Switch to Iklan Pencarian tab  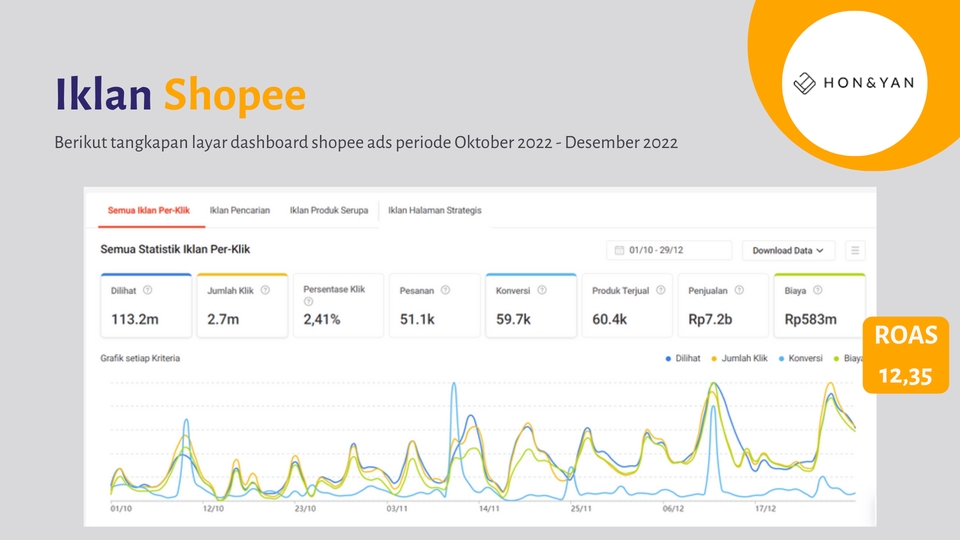point(239,211)
